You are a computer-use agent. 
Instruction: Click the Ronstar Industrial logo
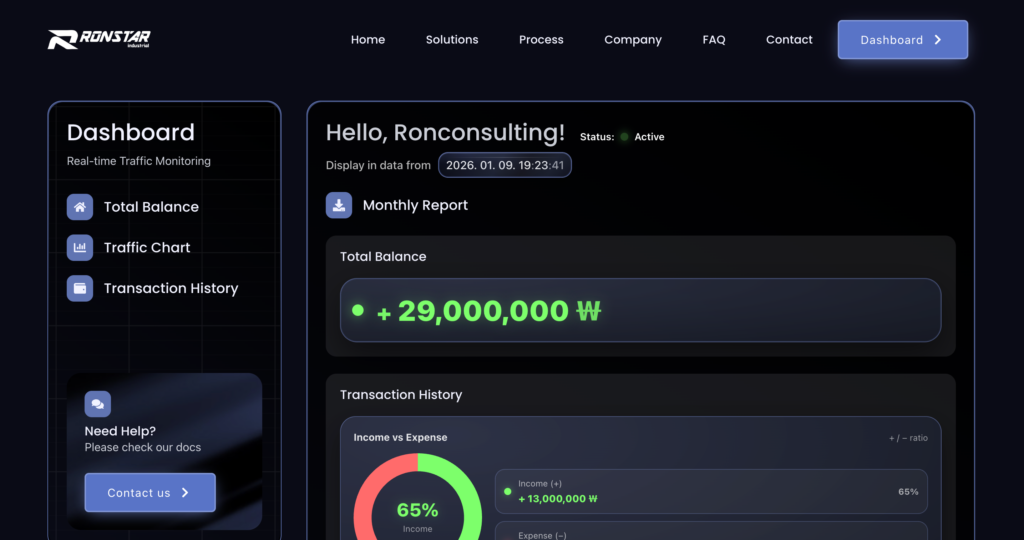(x=99, y=40)
